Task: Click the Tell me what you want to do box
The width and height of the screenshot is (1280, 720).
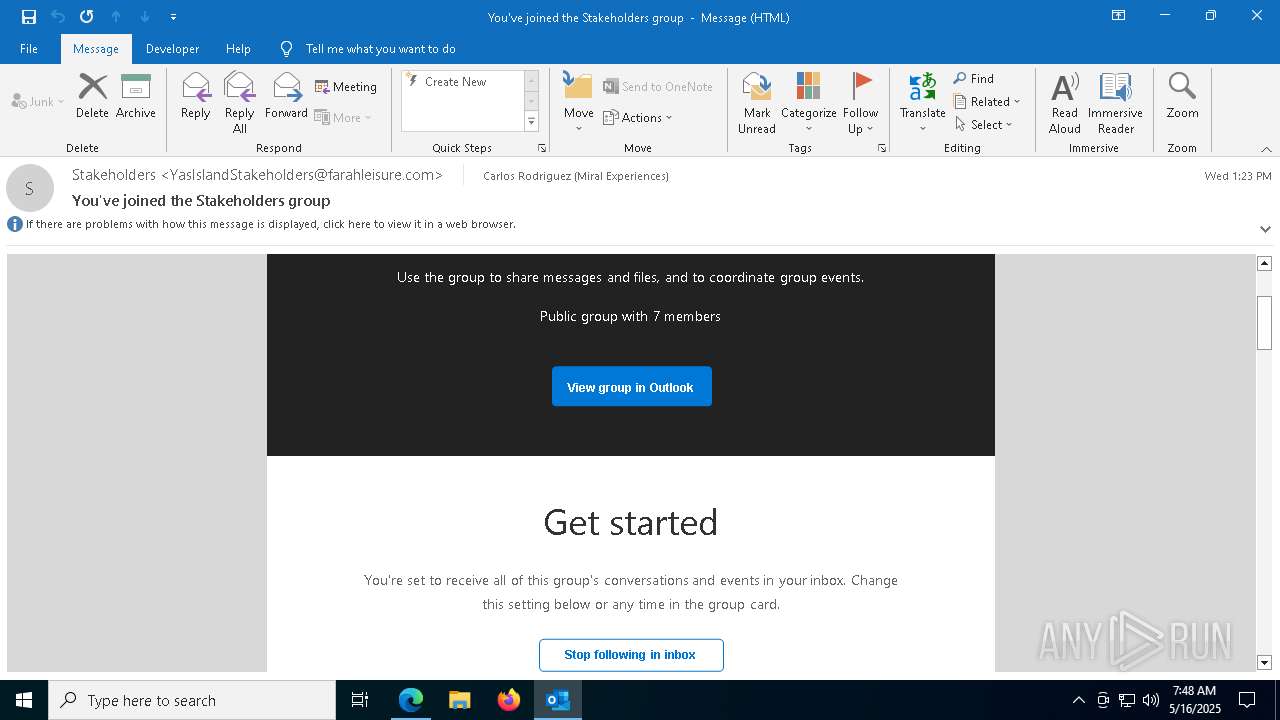Action: [x=380, y=48]
